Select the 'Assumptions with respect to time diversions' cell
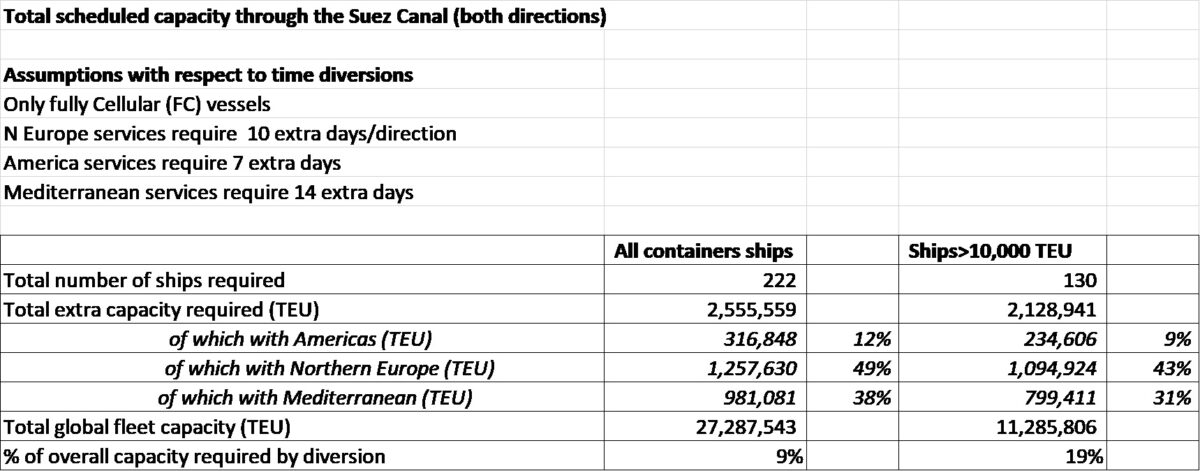The width and height of the screenshot is (1200, 471). 209,76
